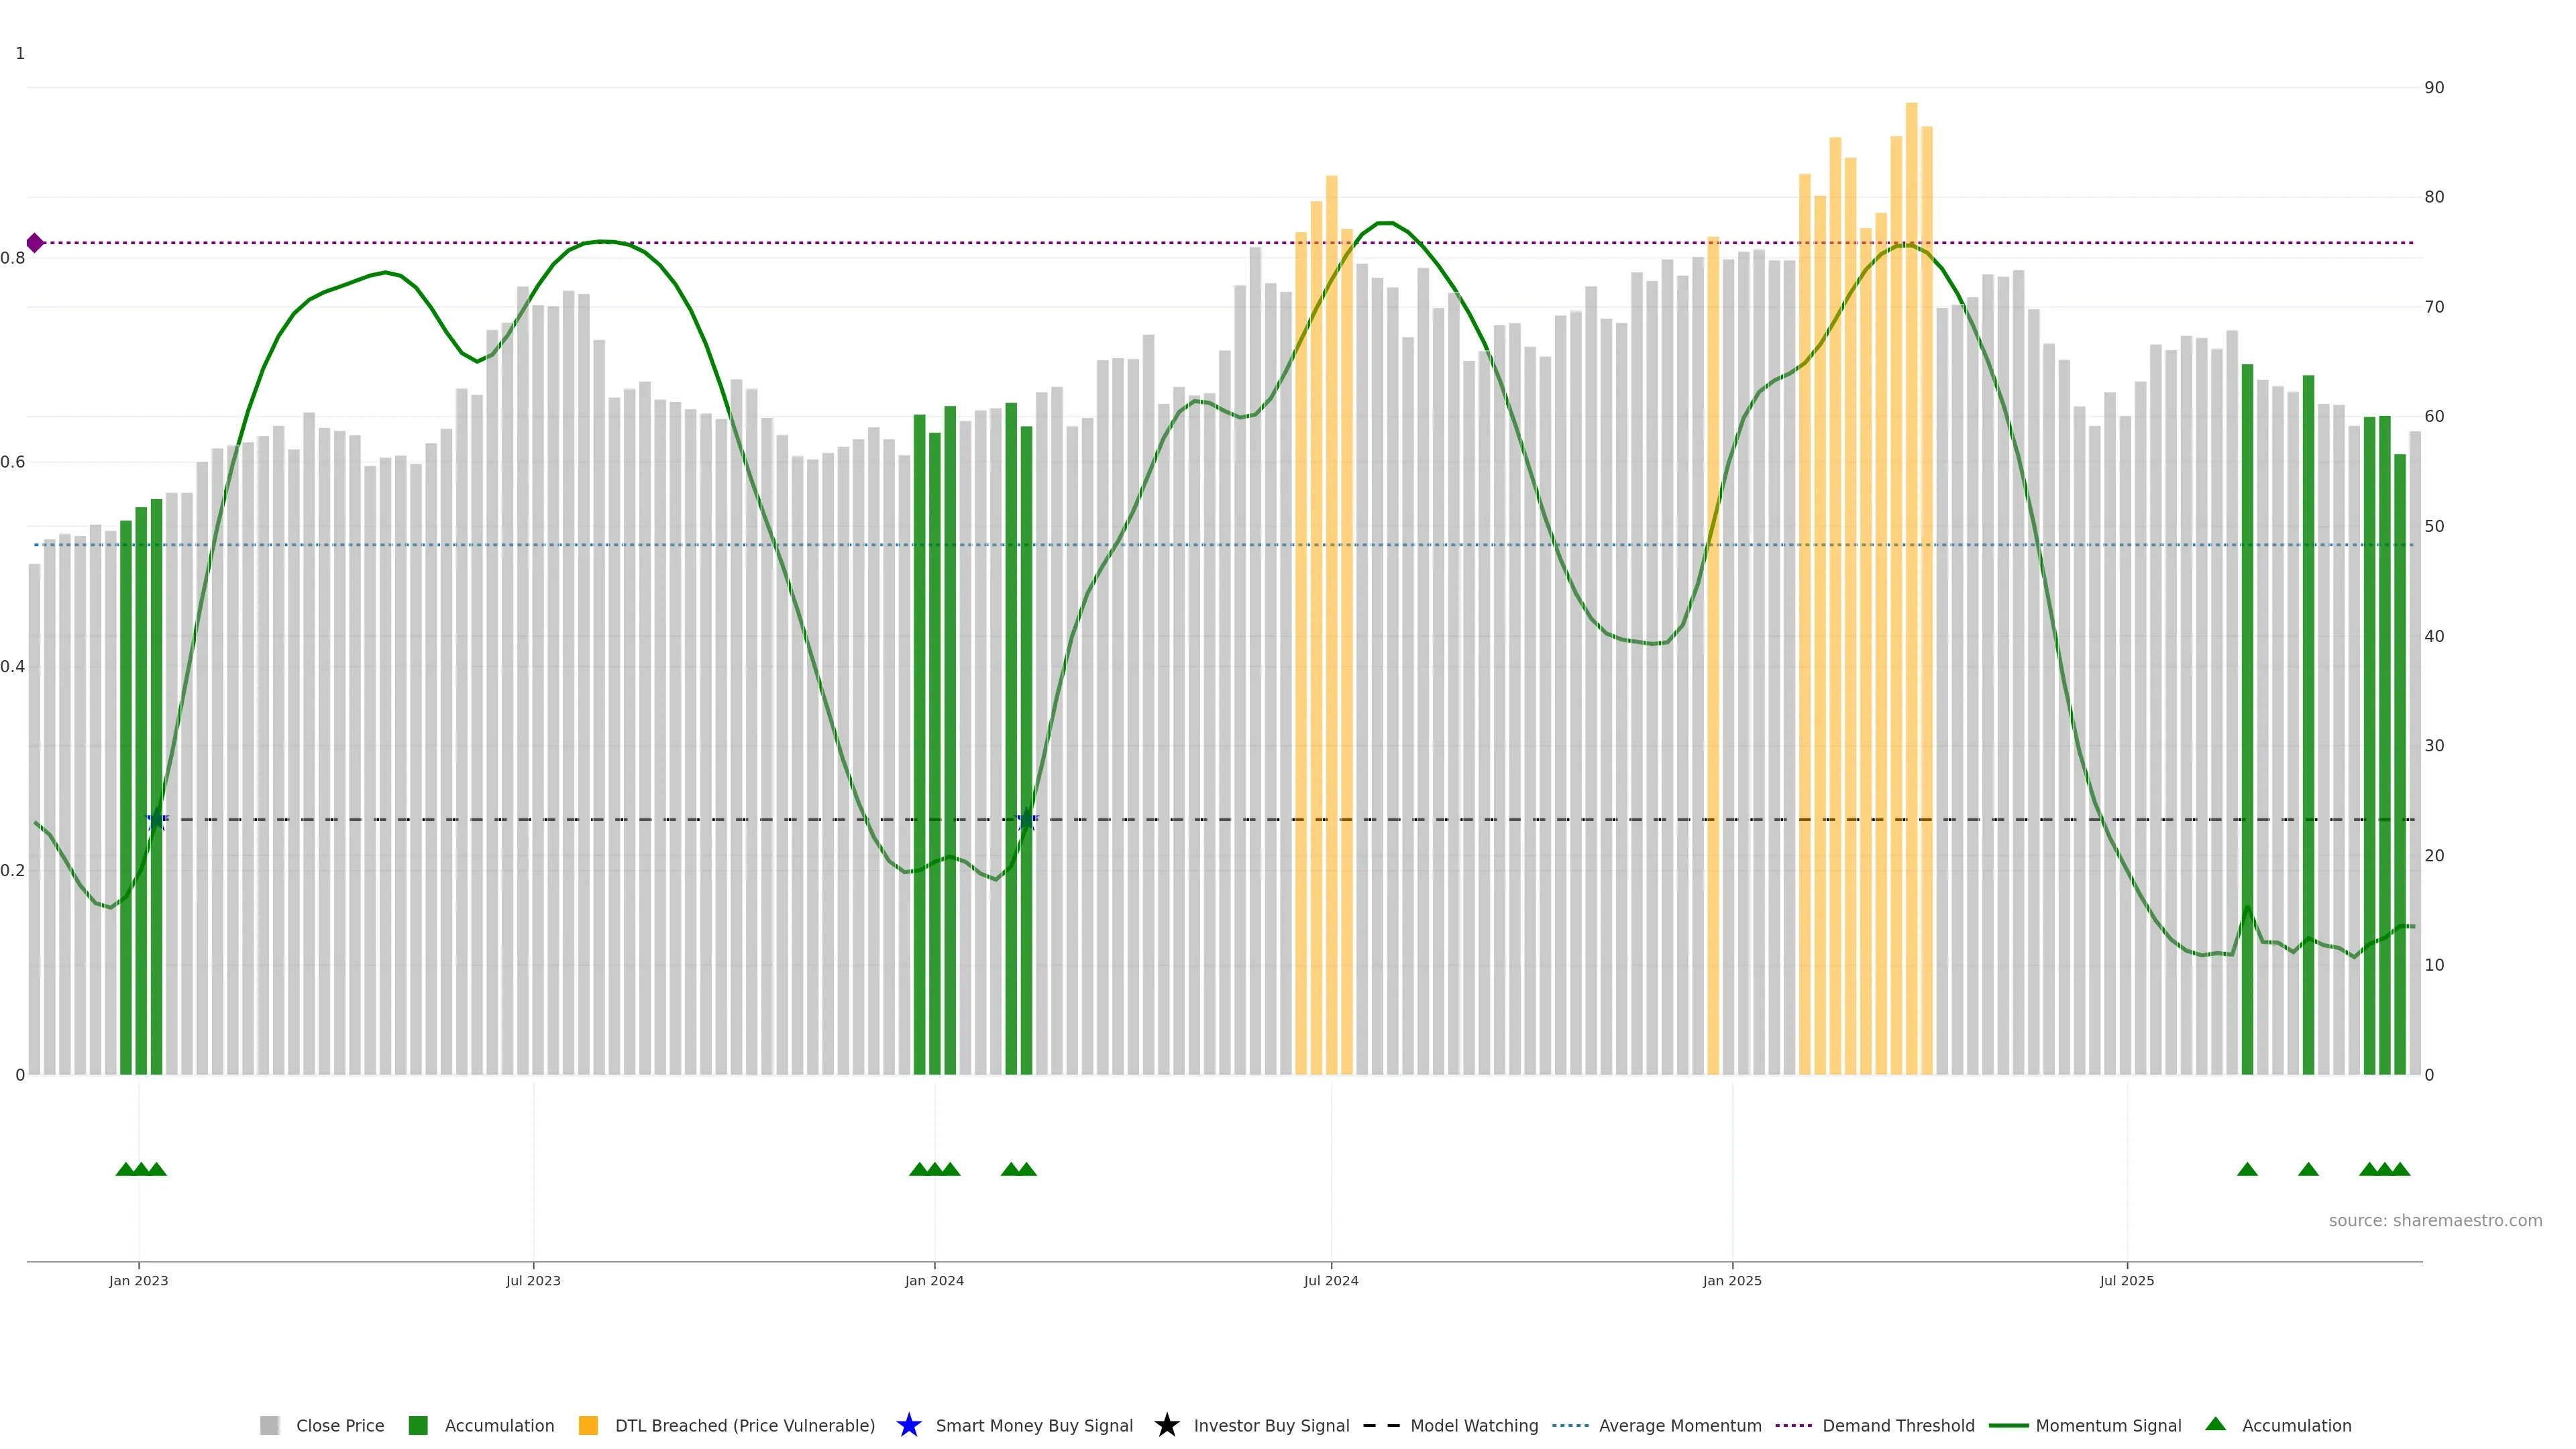Click the Close Price legend label
The height and width of the screenshot is (1449, 2576).
coord(340,1426)
